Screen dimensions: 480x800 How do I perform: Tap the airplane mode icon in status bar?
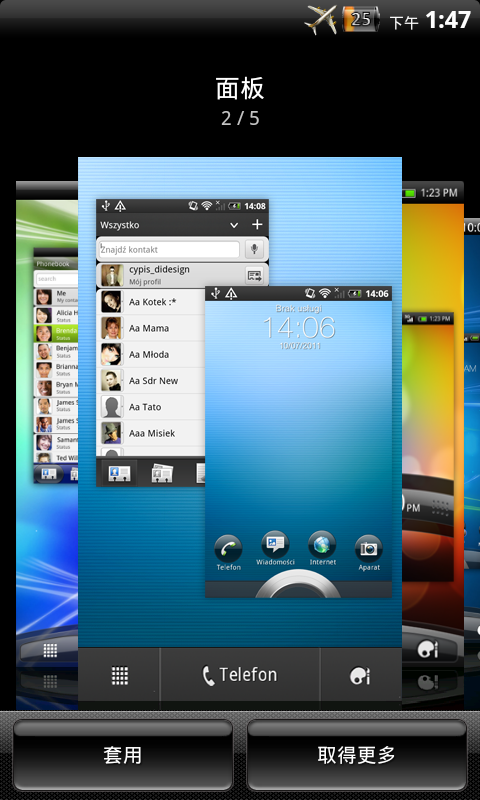click(321, 19)
